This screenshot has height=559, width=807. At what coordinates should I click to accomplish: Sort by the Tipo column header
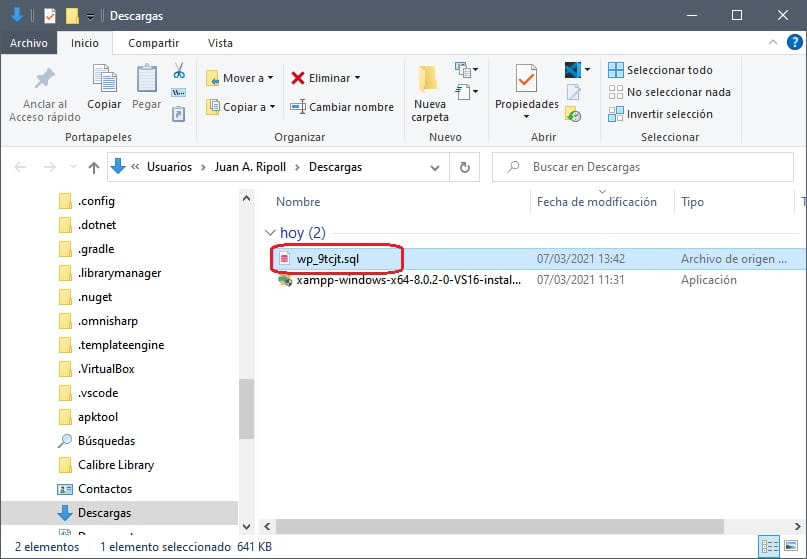point(692,202)
